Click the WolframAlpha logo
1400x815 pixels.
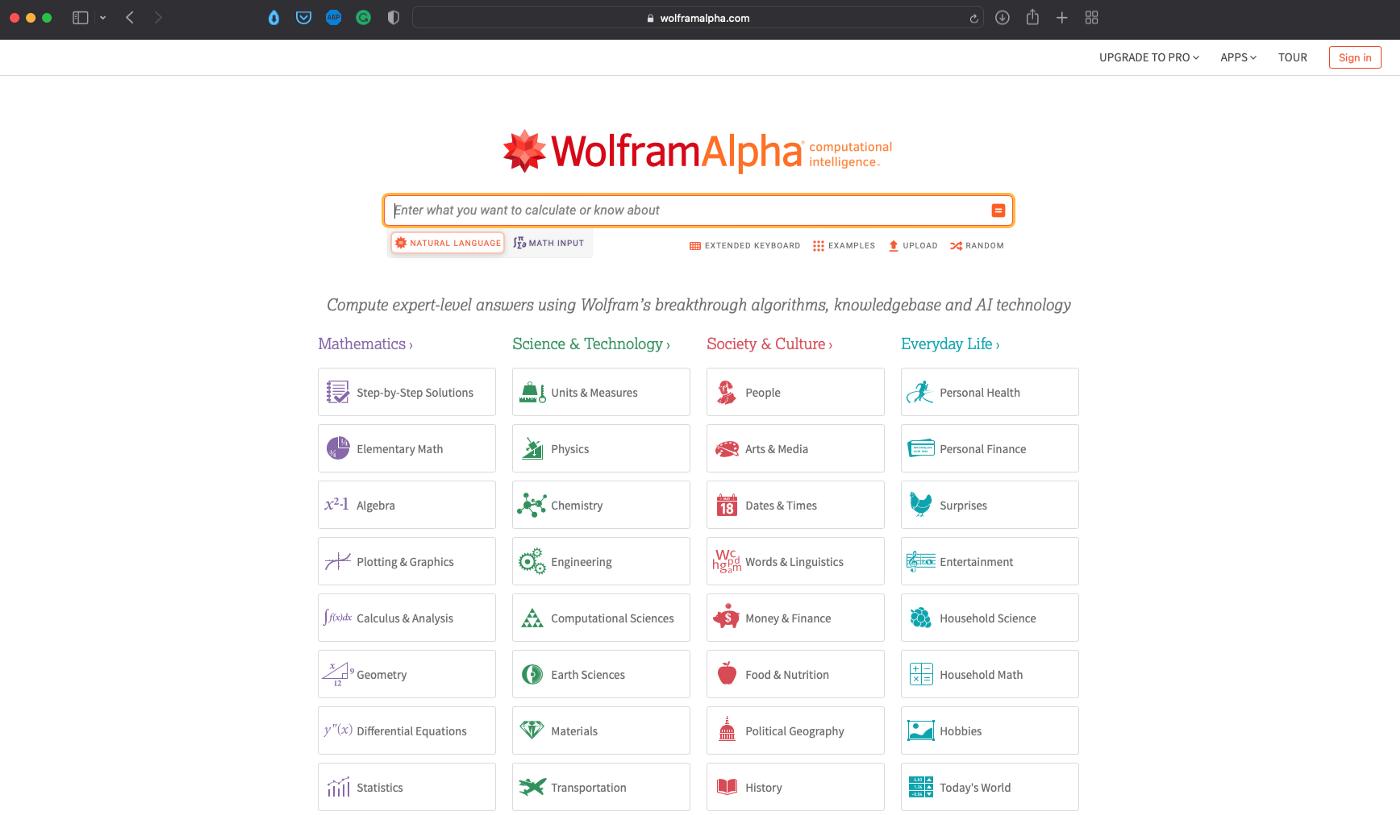tap(697, 152)
